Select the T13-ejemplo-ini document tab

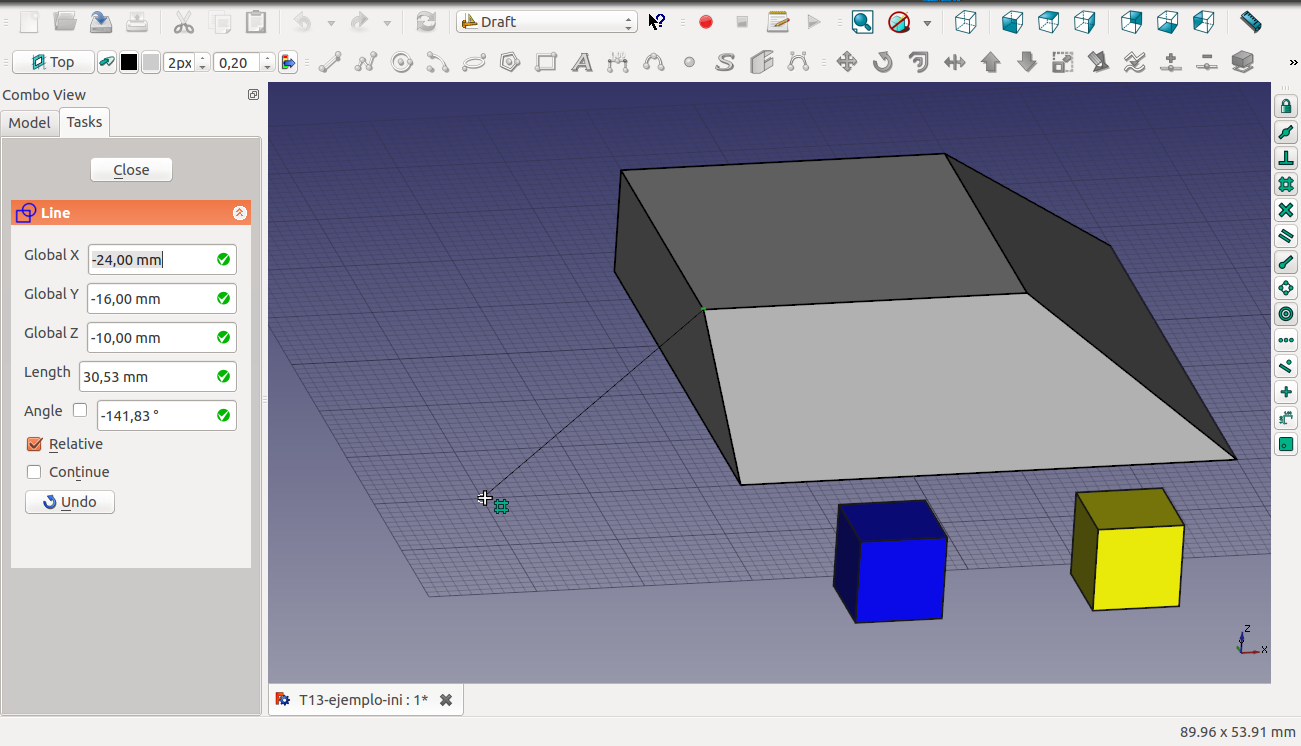click(x=363, y=700)
